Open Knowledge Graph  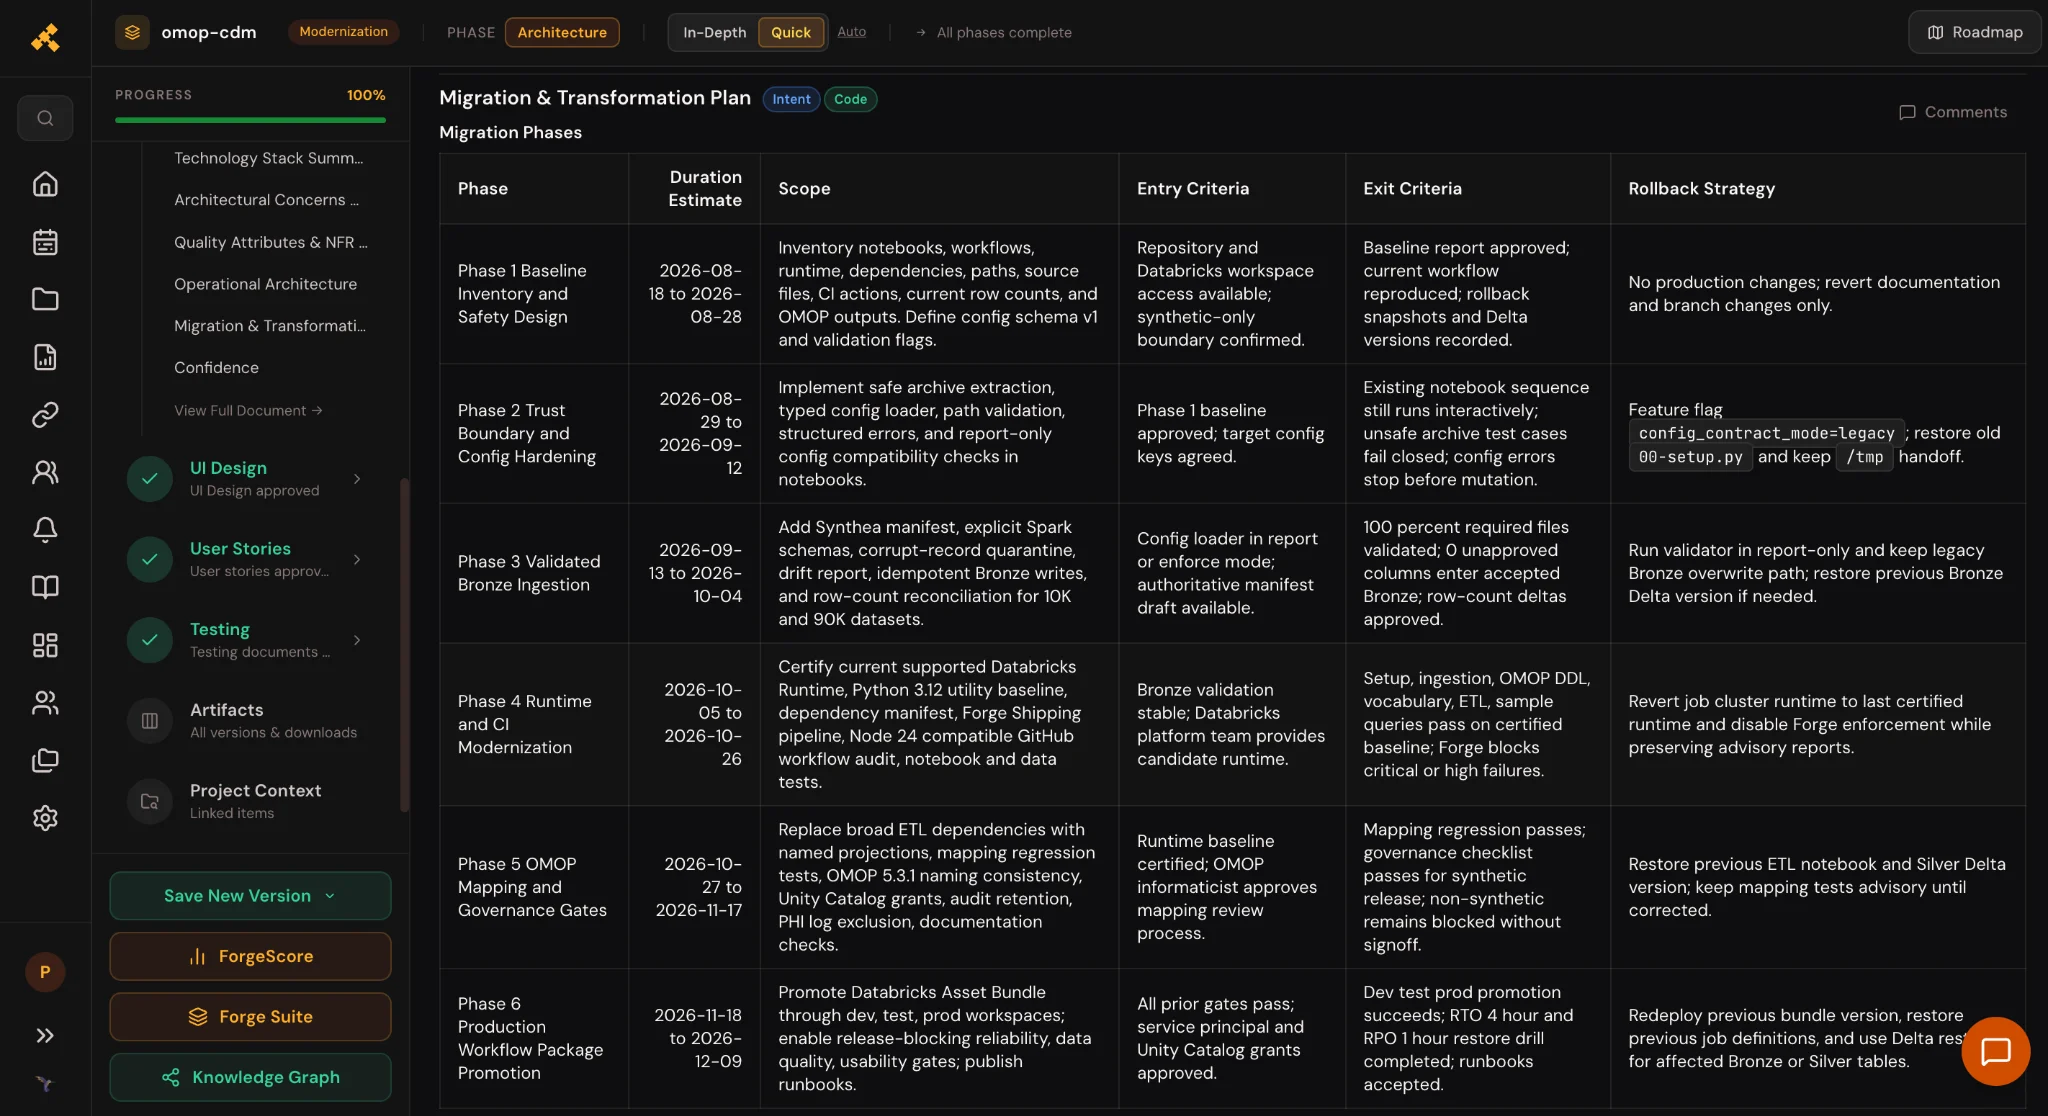[250, 1077]
